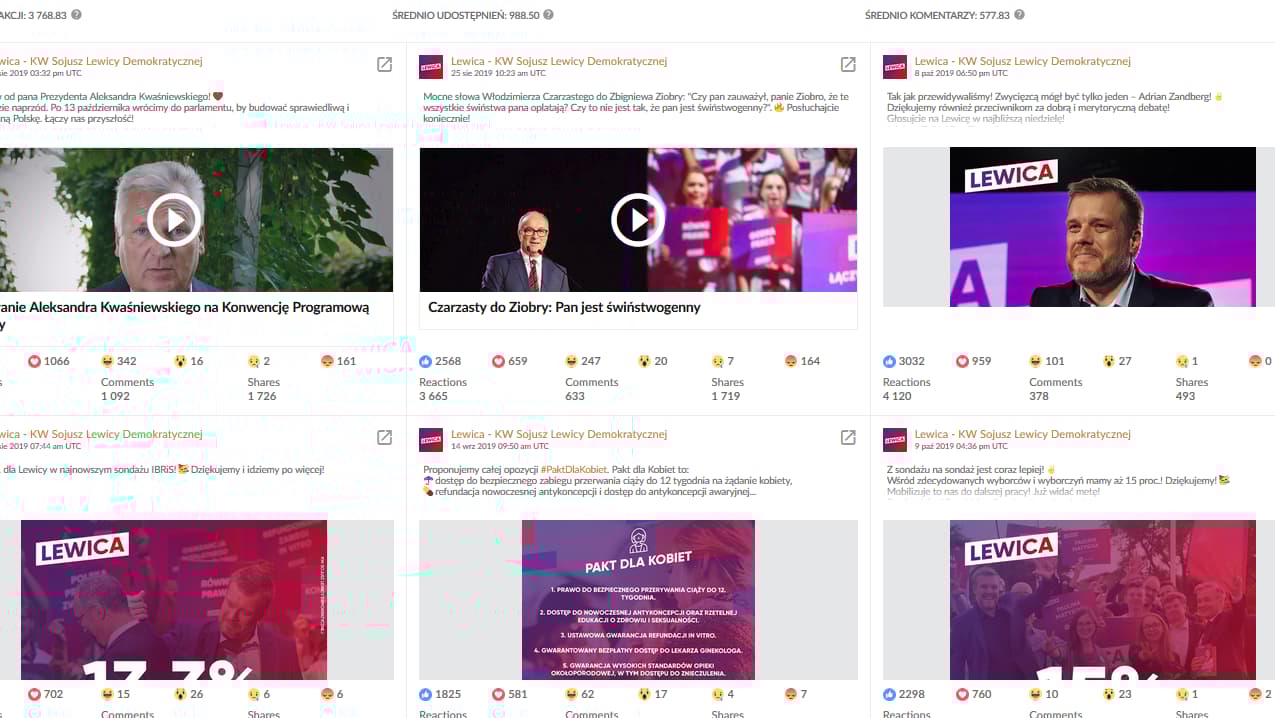The height and width of the screenshot is (718, 1275).
Task: Open the Adrian Zandberg Lewica image
Action: click(x=1103, y=227)
